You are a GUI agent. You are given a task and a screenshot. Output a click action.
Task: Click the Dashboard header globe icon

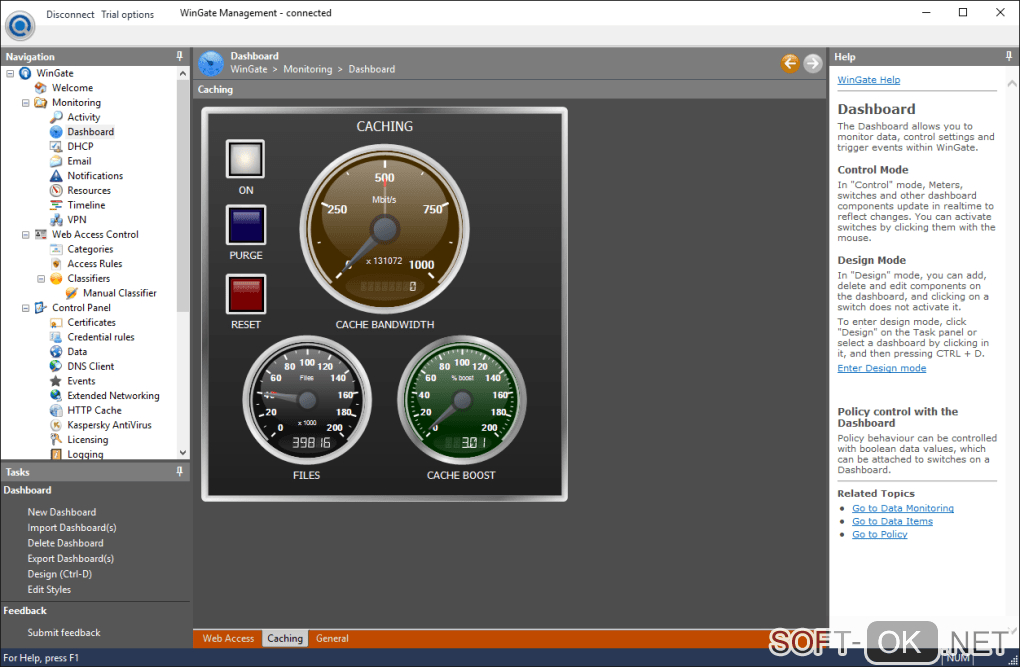coord(210,63)
